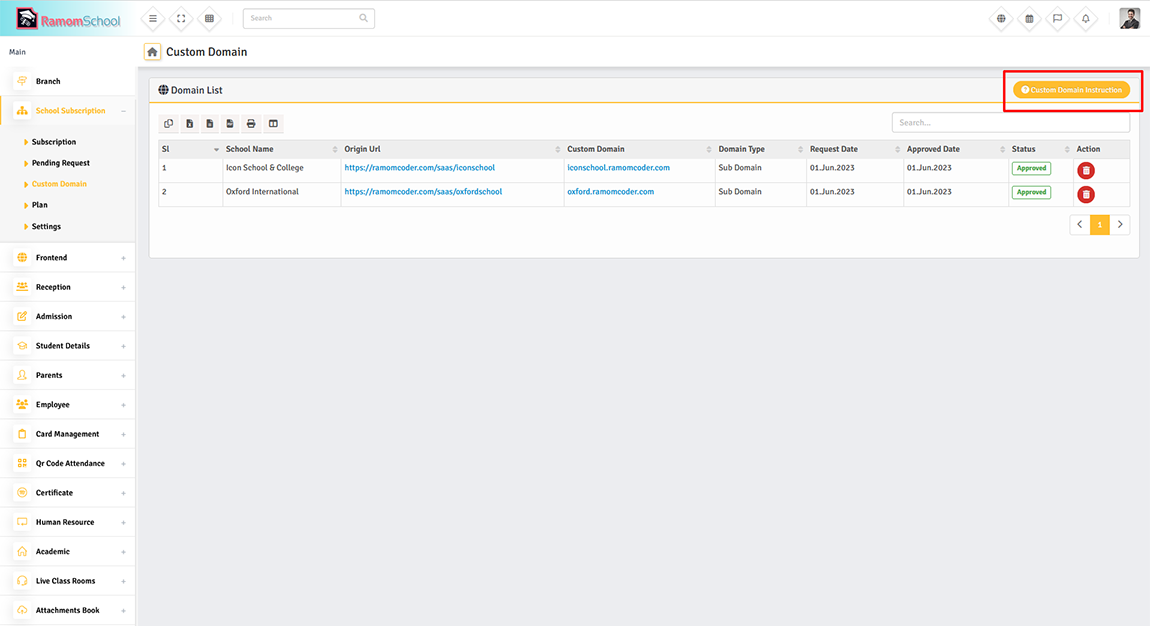Select Plan in the subscription submenu

[40, 205]
